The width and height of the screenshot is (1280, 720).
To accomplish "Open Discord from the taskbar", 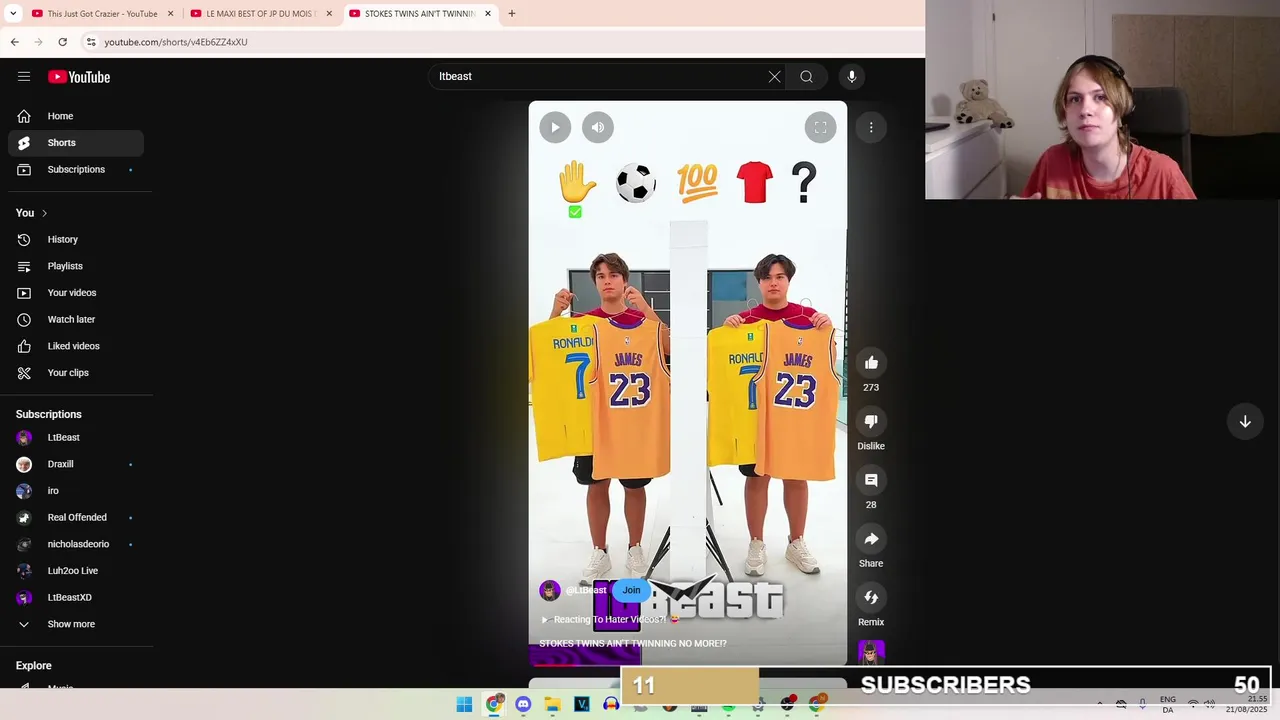I will pyautogui.click(x=523, y=705).
